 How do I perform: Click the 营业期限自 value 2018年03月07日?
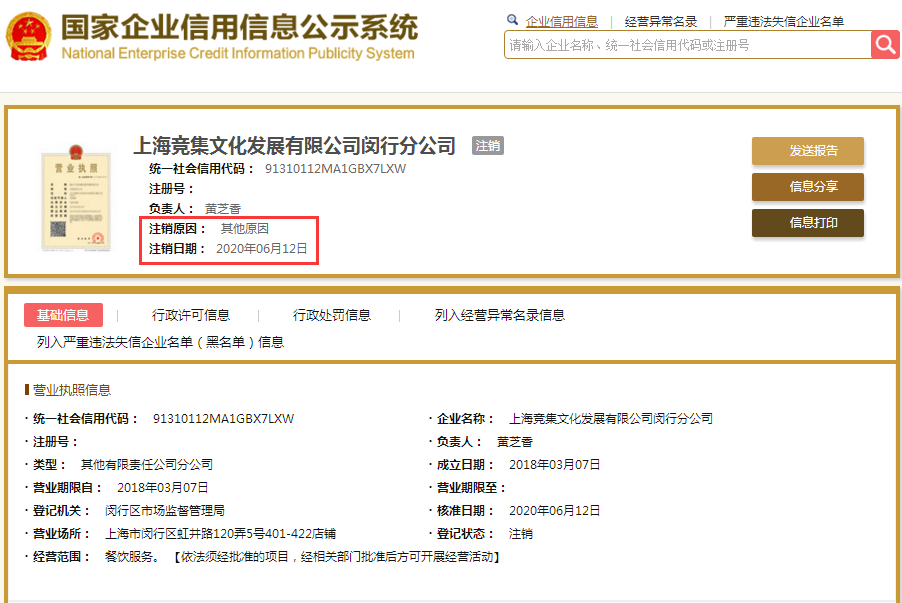point(163,487)
